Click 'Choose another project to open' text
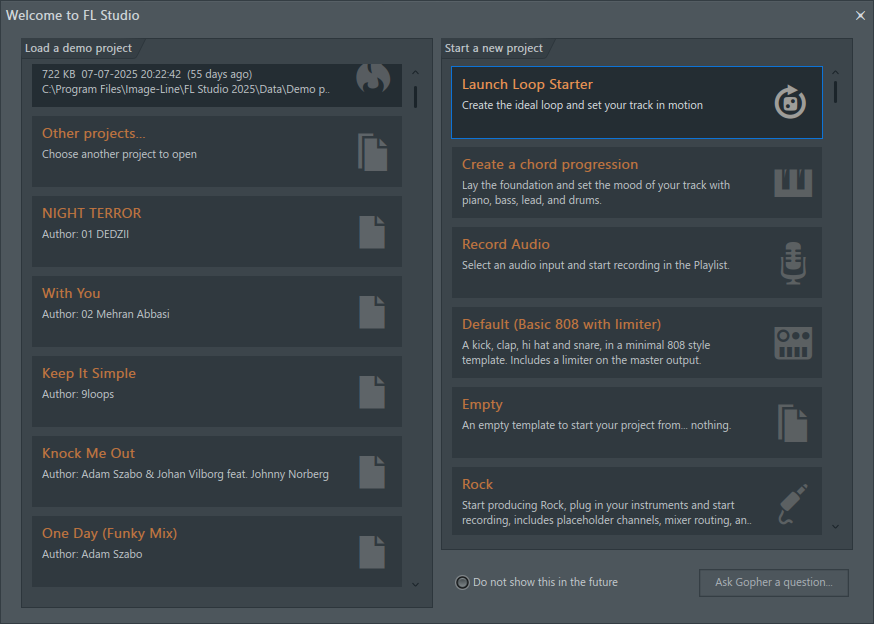The image size is (874, 624). click(x=119, y=154)
